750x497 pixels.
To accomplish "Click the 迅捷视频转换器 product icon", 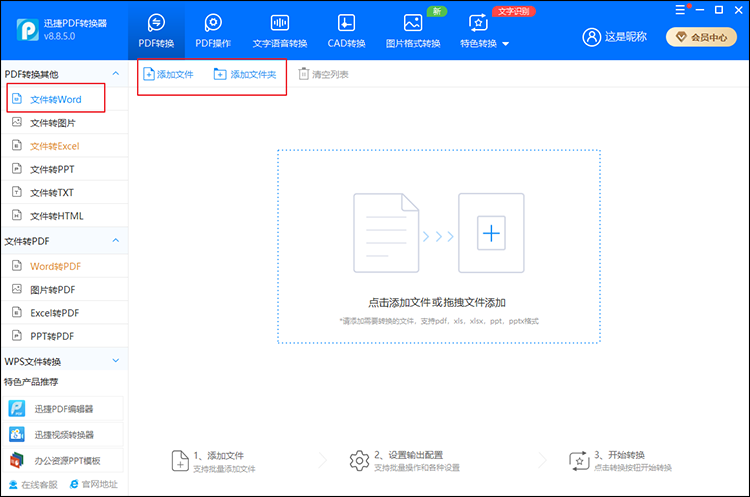I will click(x=17, y=434).
